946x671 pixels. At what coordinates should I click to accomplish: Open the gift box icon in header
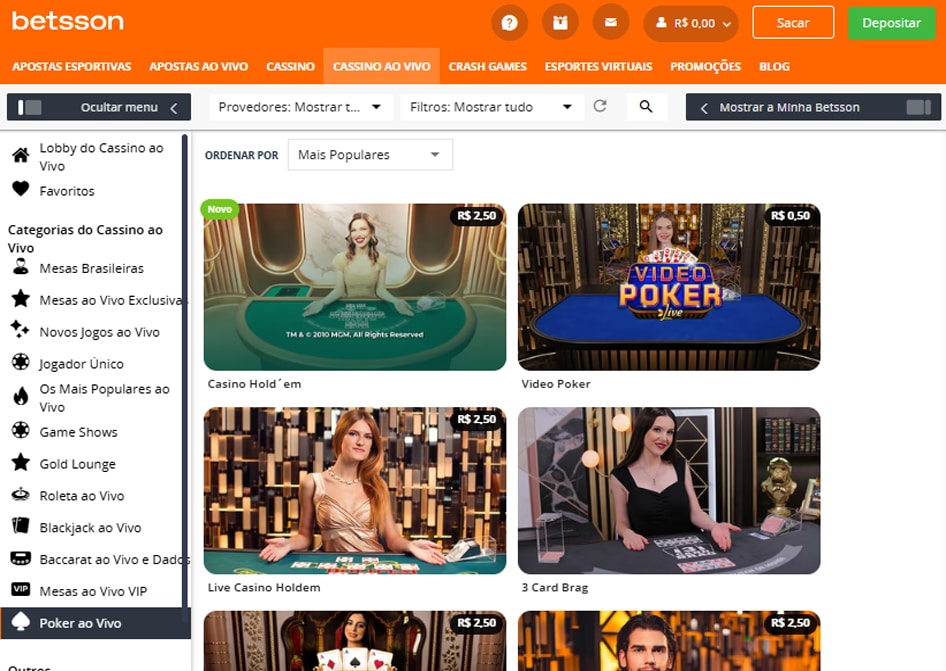coord(560,22)
